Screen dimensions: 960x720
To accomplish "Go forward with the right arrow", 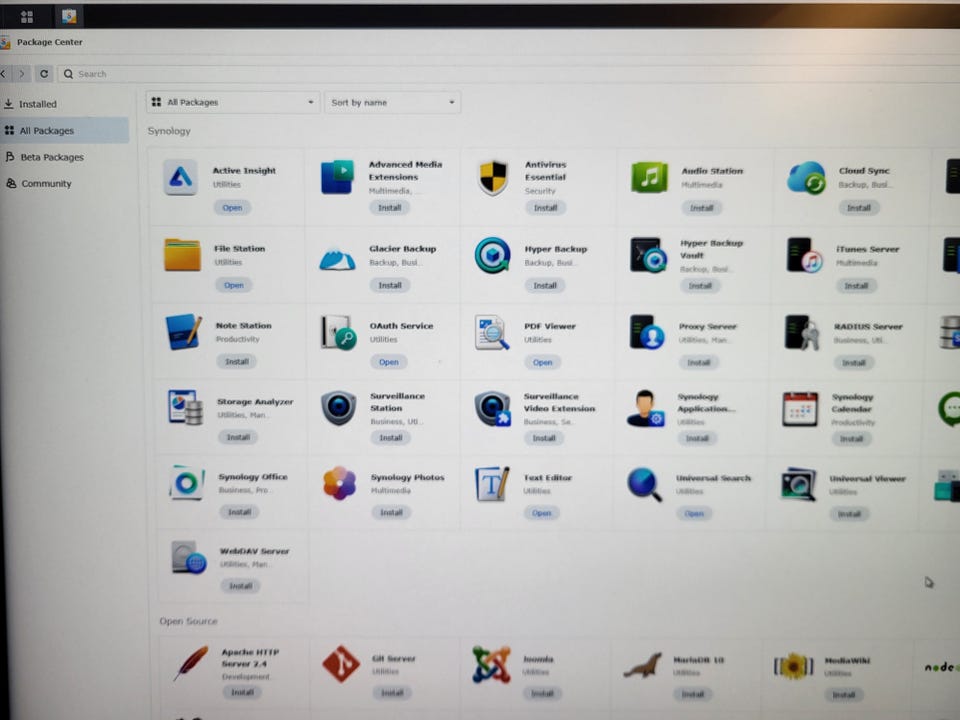I will pyautogui.click(x=22, y=74).
